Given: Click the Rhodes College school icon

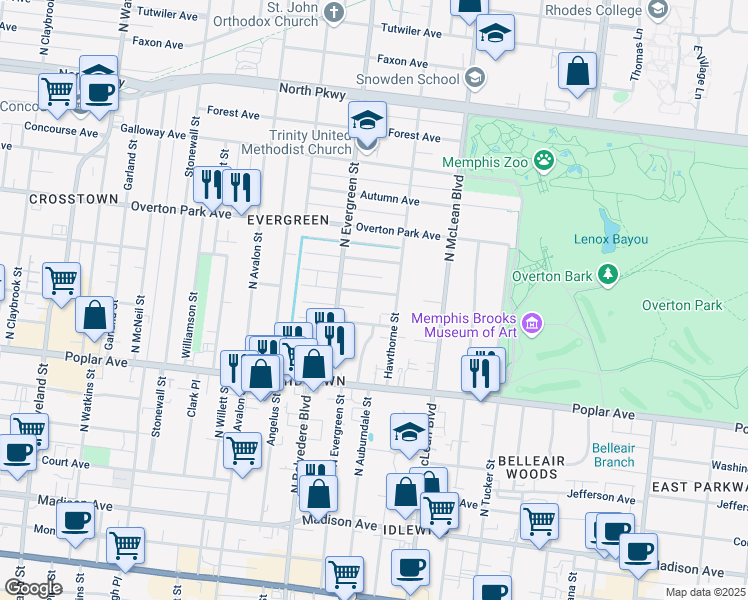Looking at the screenshot, I should (658, 10).
